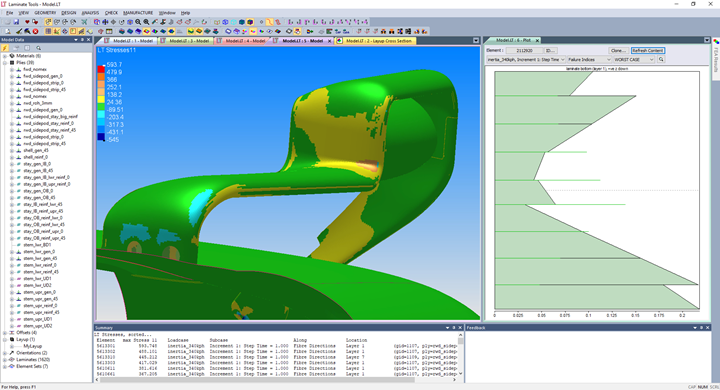Click the Clone... button

(618, 51)
